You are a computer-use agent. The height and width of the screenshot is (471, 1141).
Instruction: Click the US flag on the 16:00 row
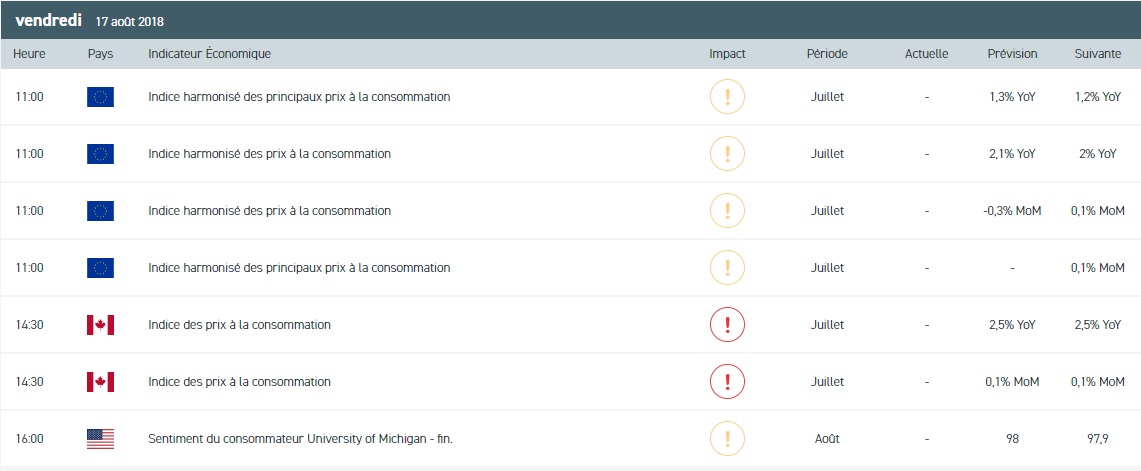(x=100, y=439)
